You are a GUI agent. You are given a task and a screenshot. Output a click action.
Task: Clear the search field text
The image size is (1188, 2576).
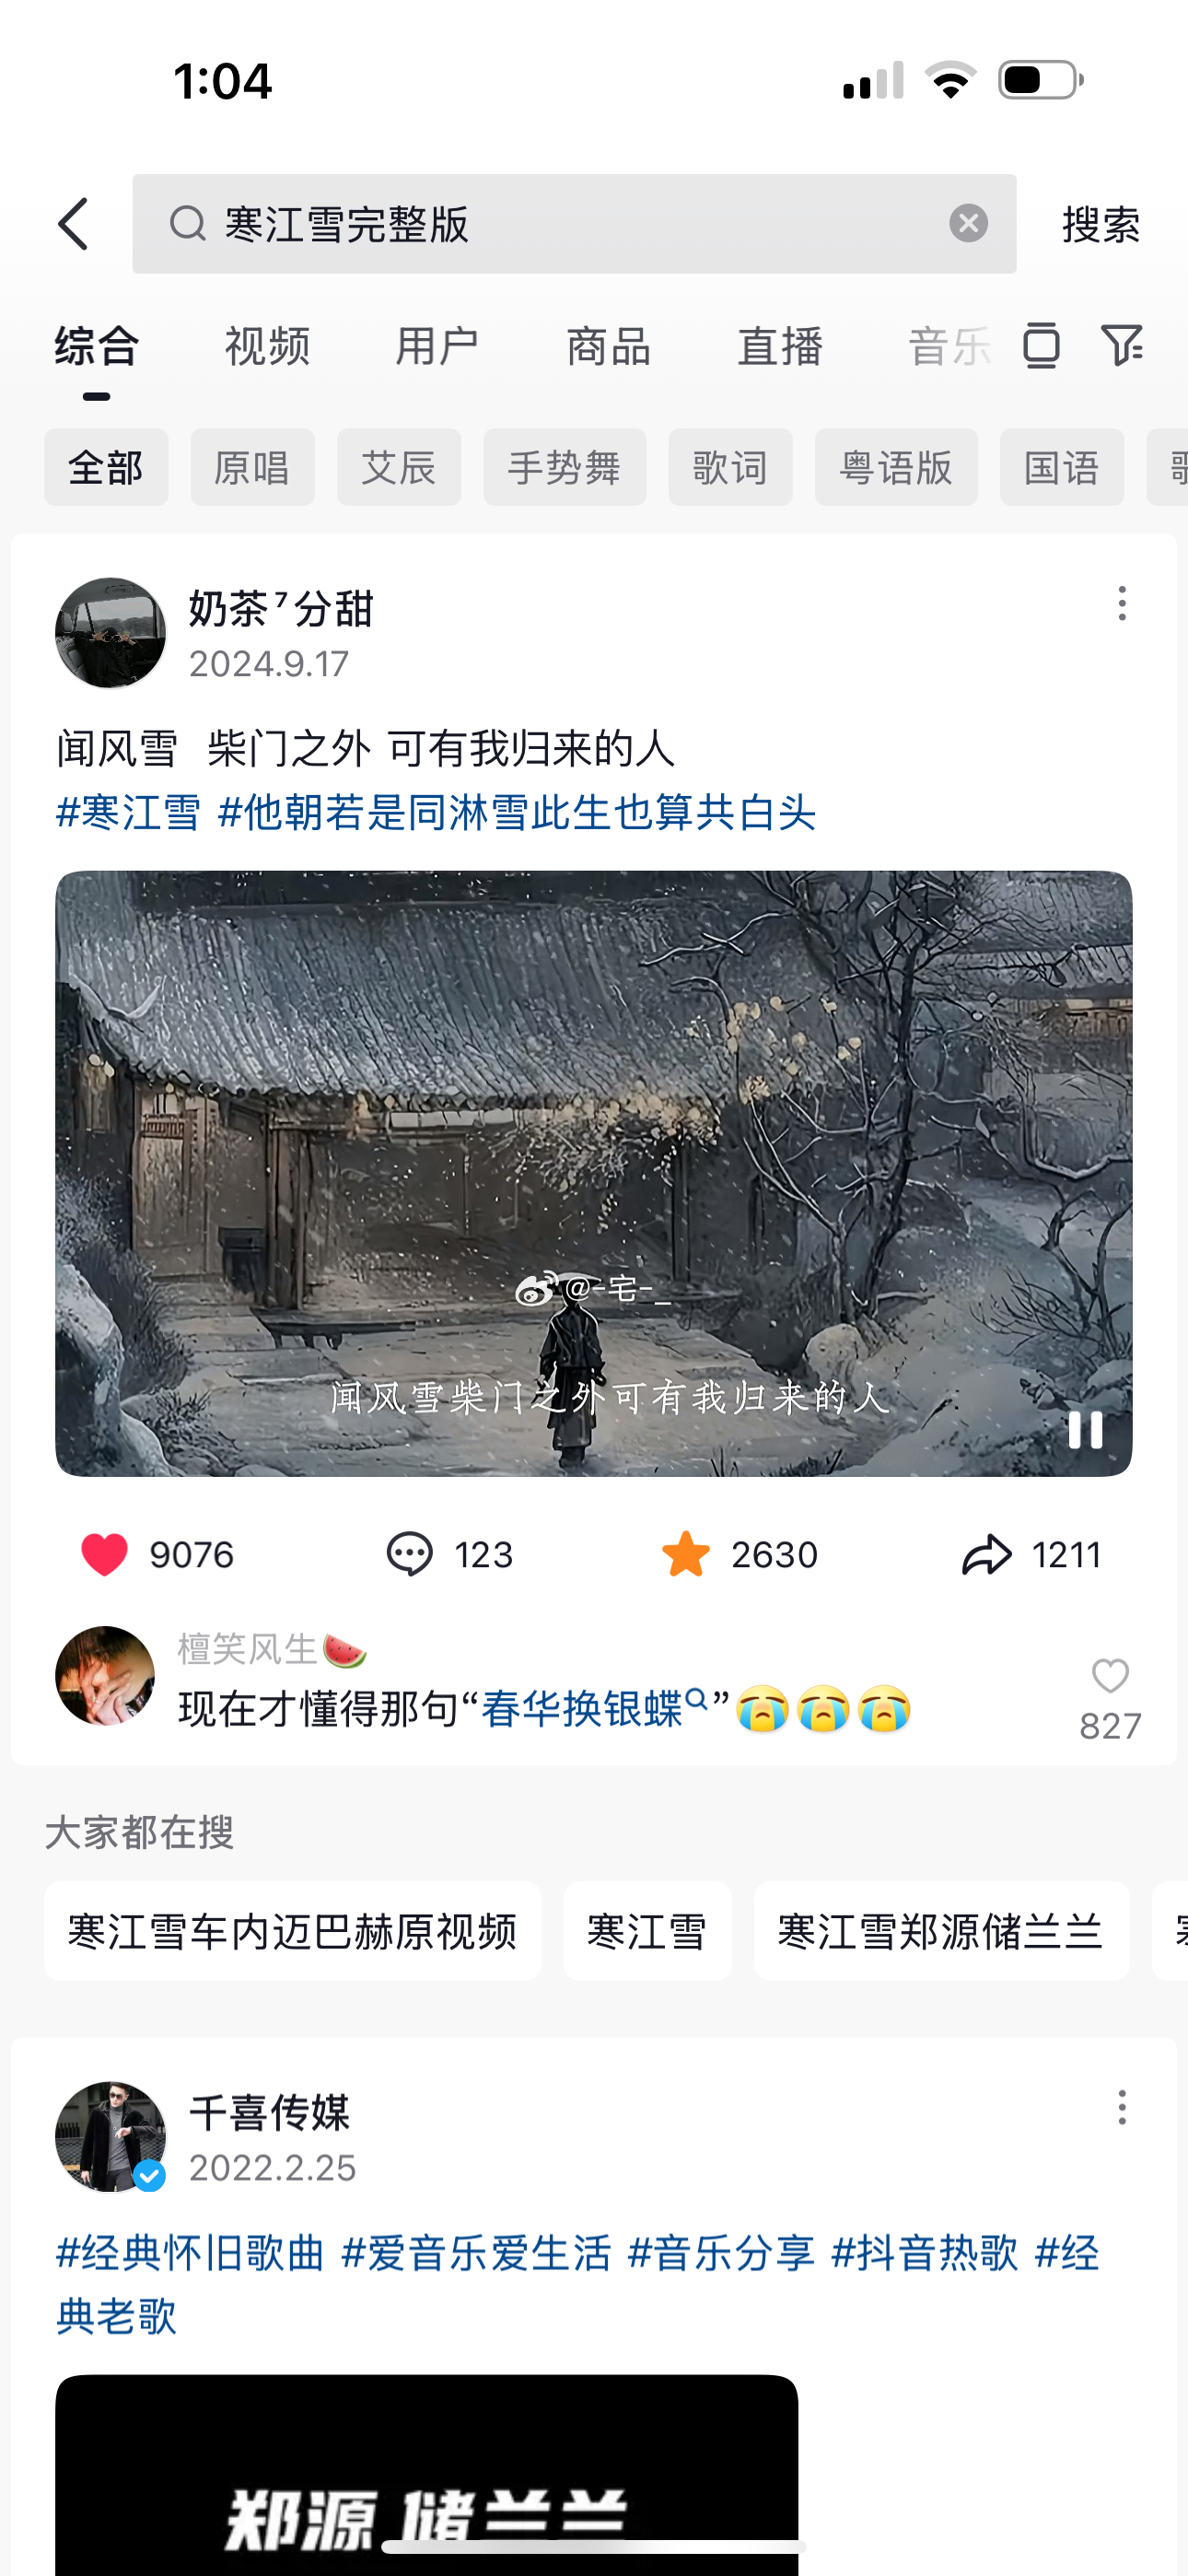tap(968, 223)
